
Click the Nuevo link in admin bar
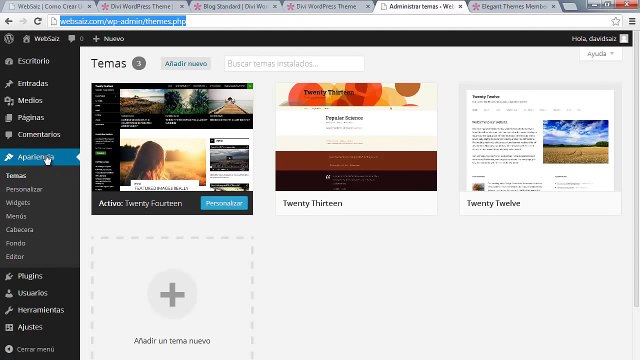click(x=113, y=39)
